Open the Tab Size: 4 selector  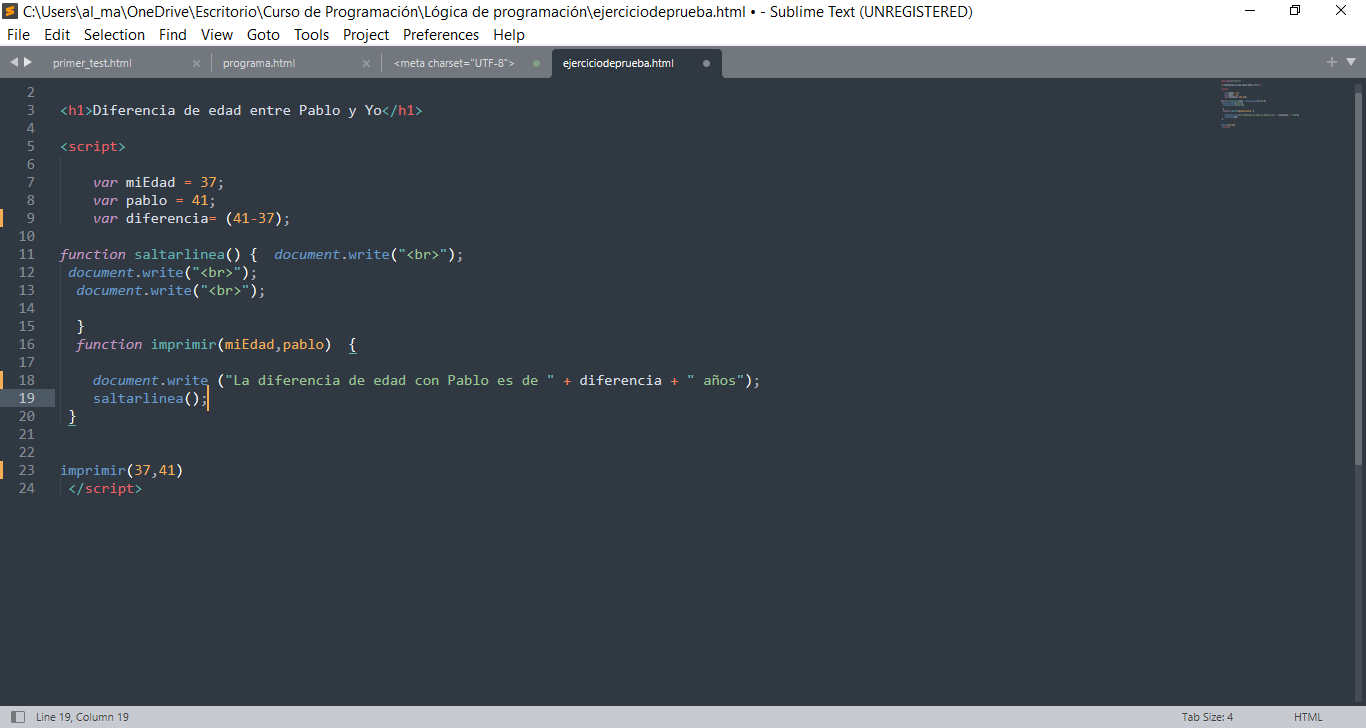tap(1207, 717)
